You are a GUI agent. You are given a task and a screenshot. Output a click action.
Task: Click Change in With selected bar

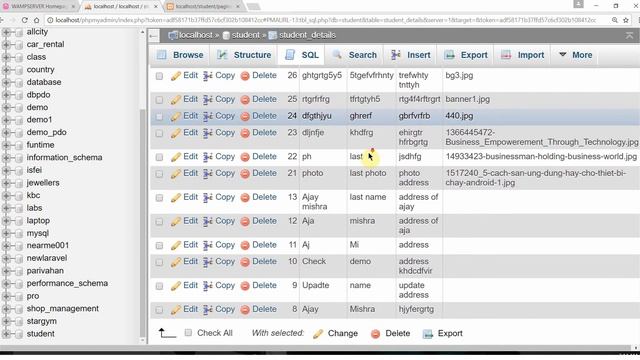342,334
